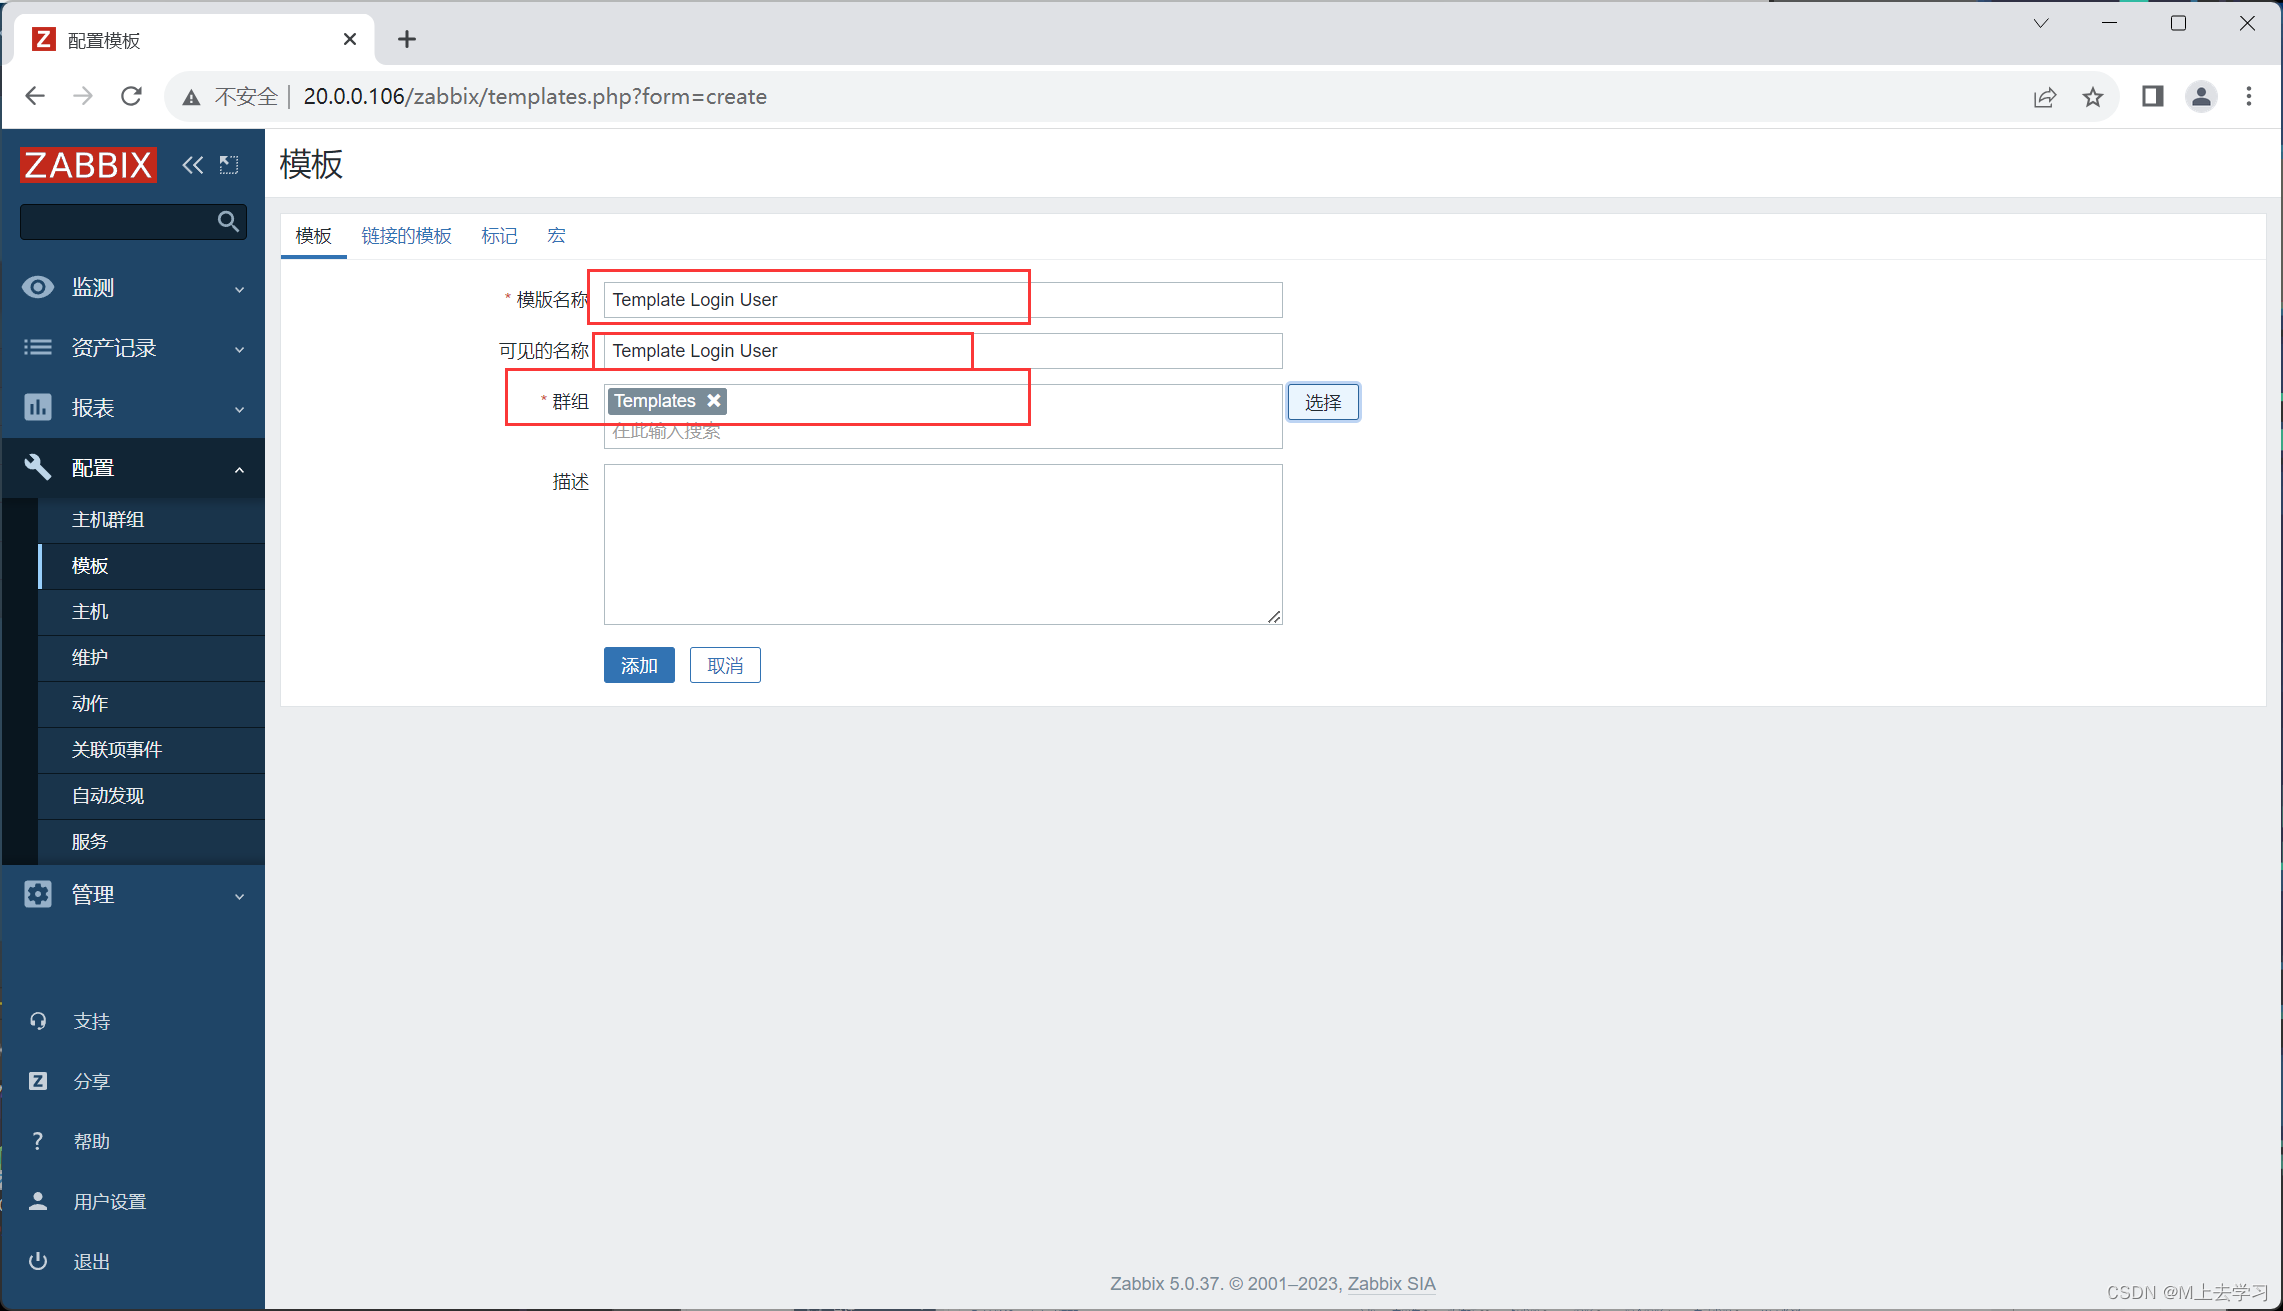Image resolution: width=2283 pixels, height=1311 pixels.
Task: Switch to the 宏 tab
Action: pos(556,236)
